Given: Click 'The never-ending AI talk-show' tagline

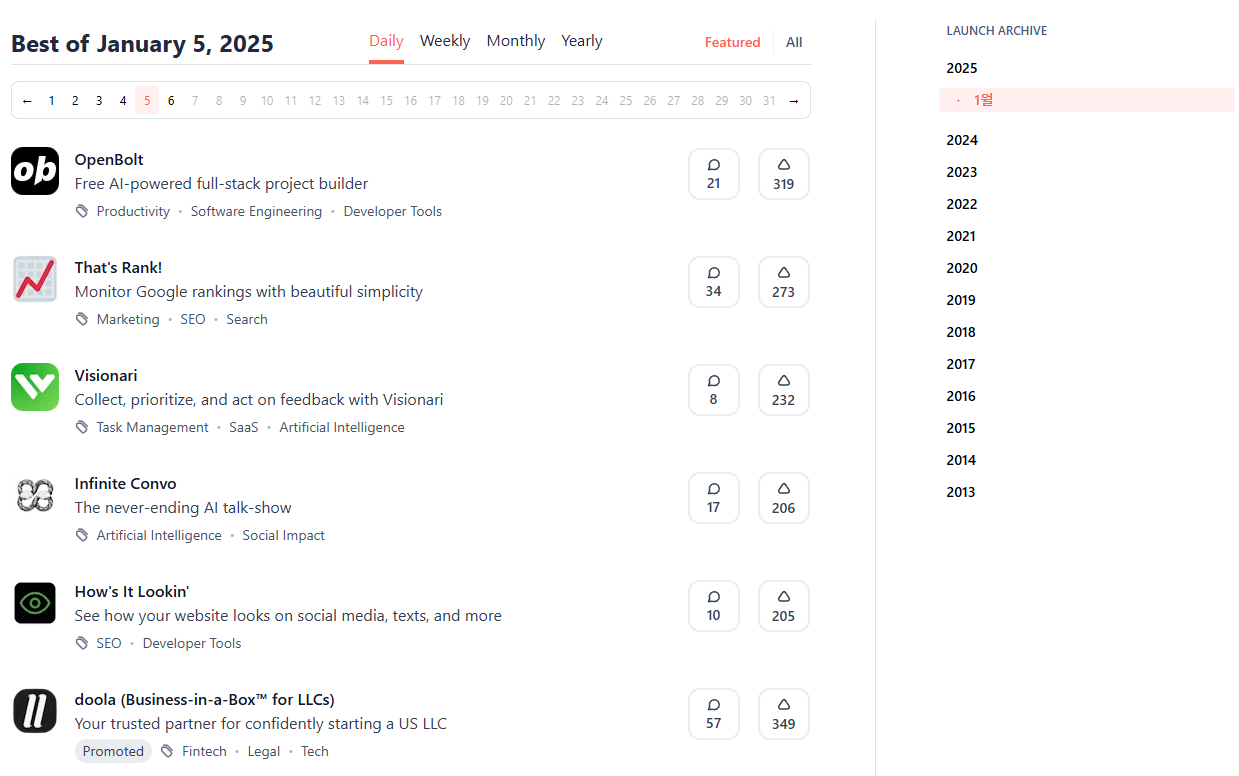Looking at the screenshot, I should (x=183, y=508).
